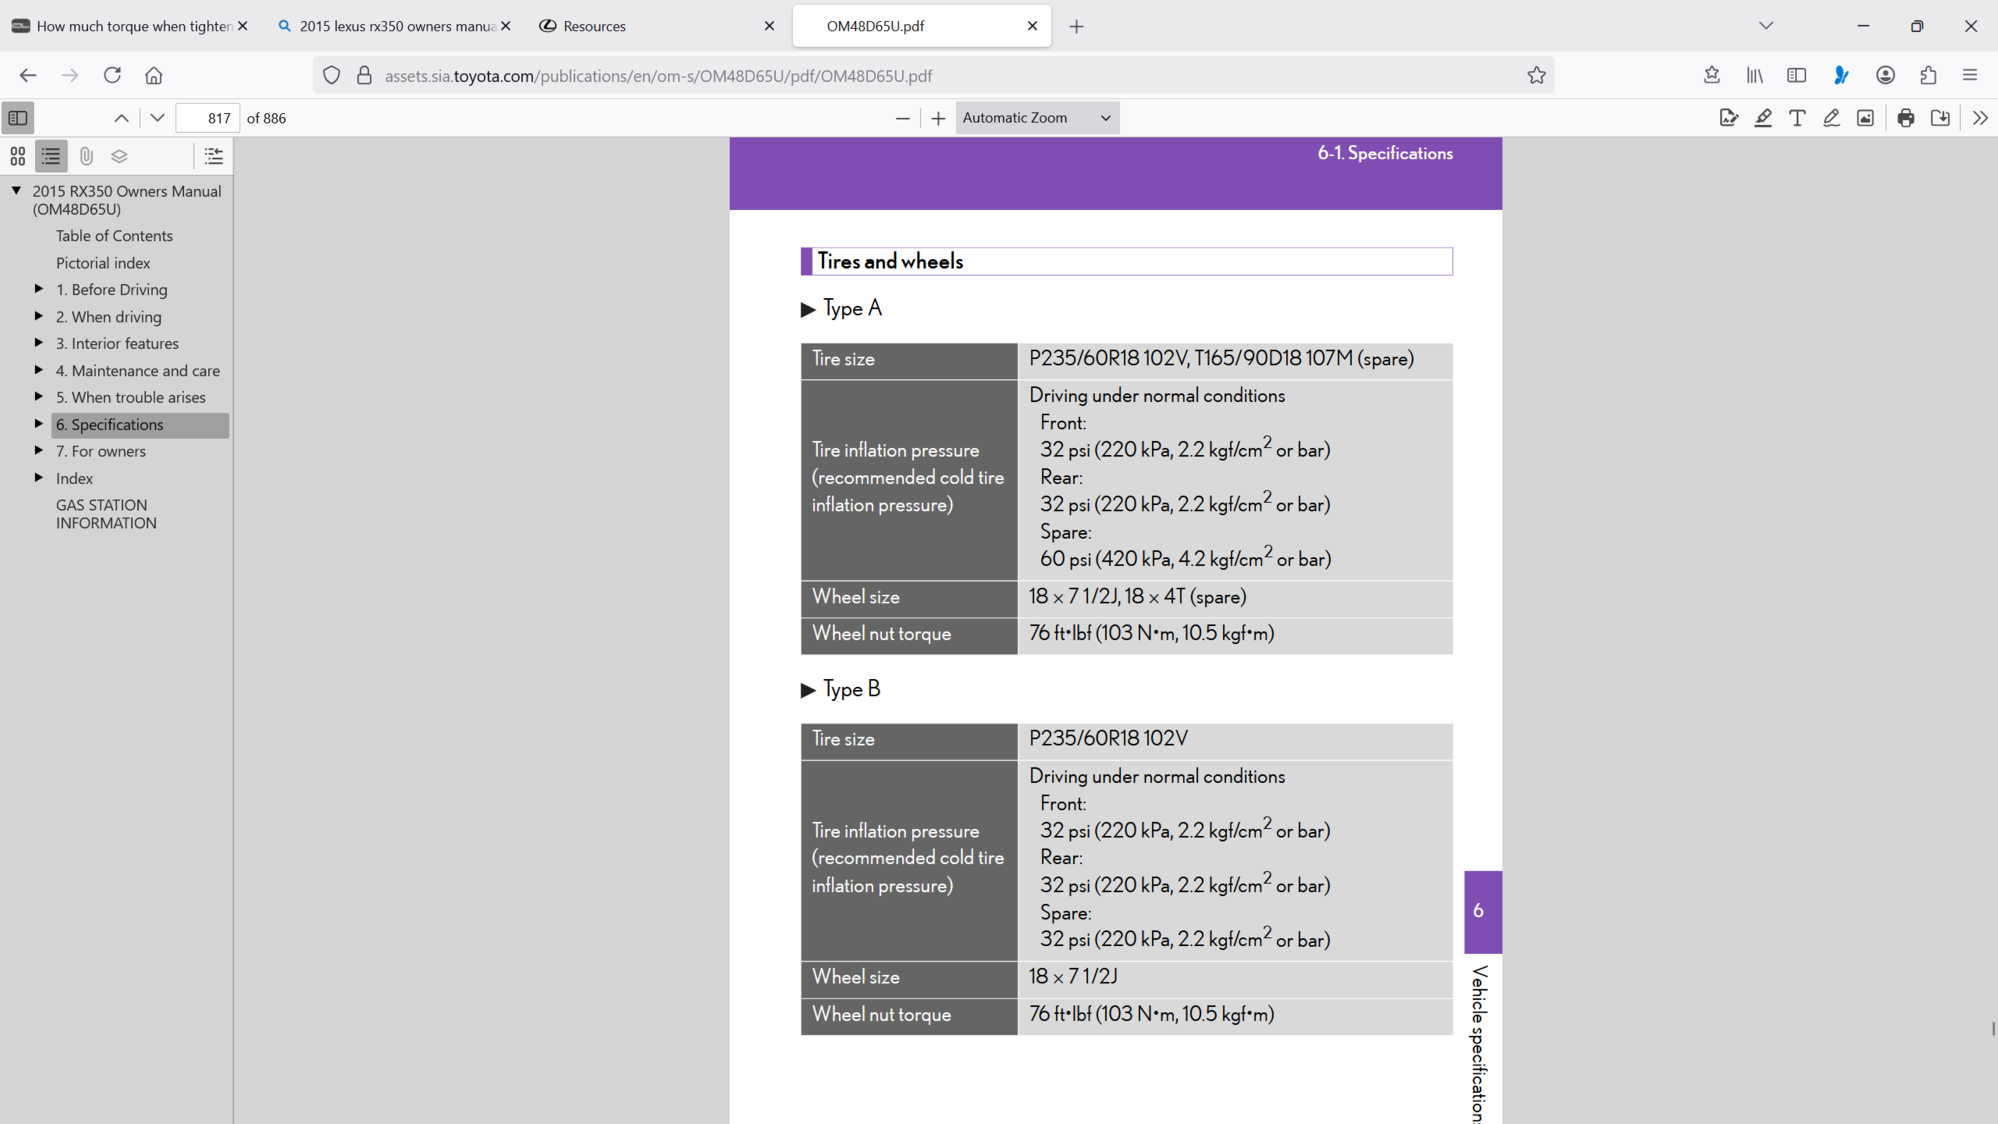This screenshot has width=1998, height=1124.
Task: Go to GAS STATION INFORMATION entry
Action: pos(106,514)
